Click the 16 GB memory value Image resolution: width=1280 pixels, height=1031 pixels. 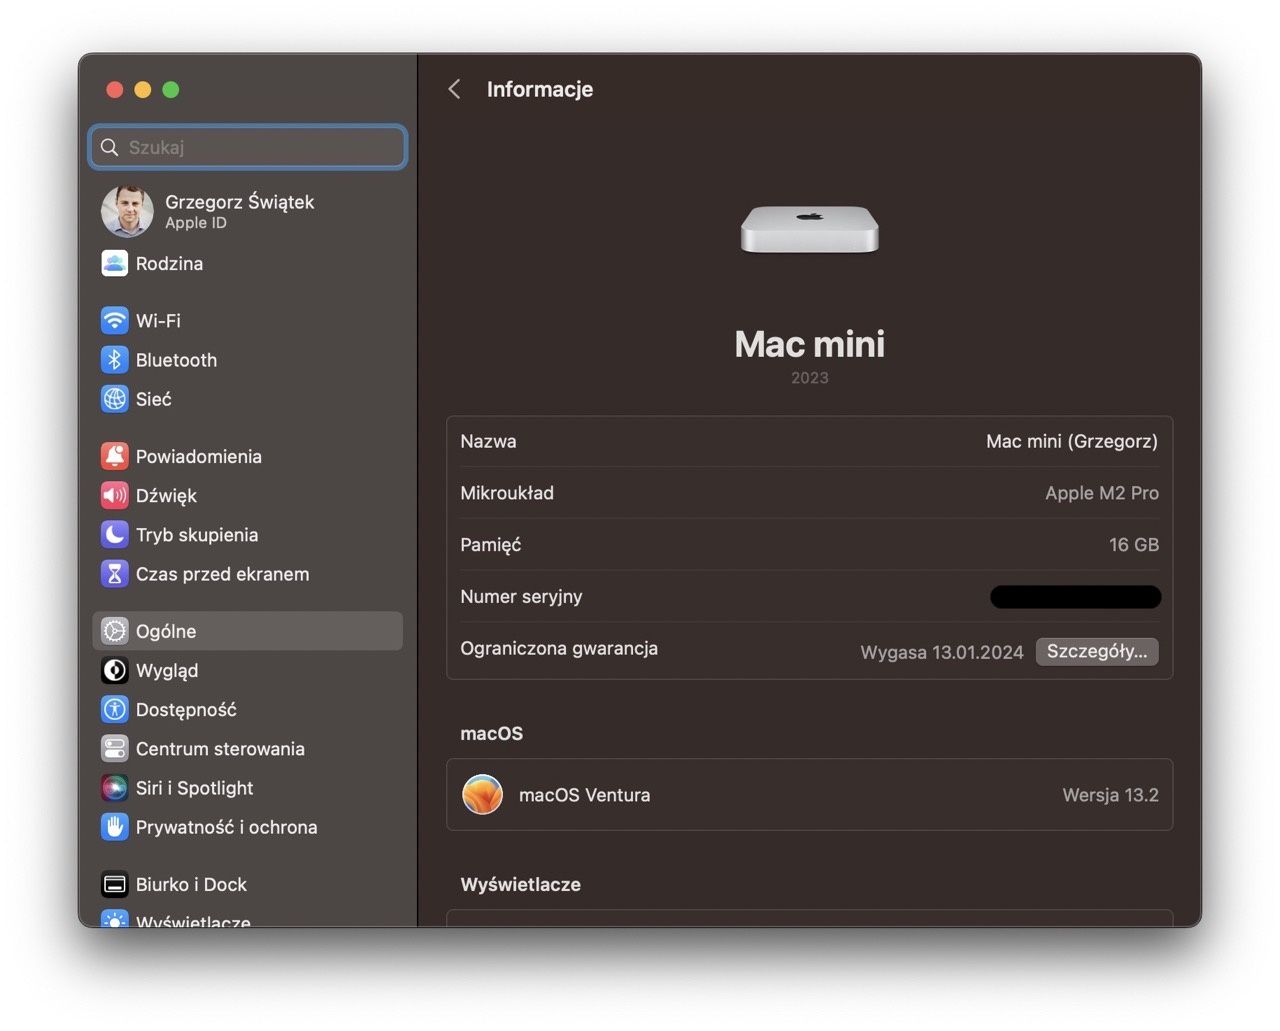(x=1134, y=545)
